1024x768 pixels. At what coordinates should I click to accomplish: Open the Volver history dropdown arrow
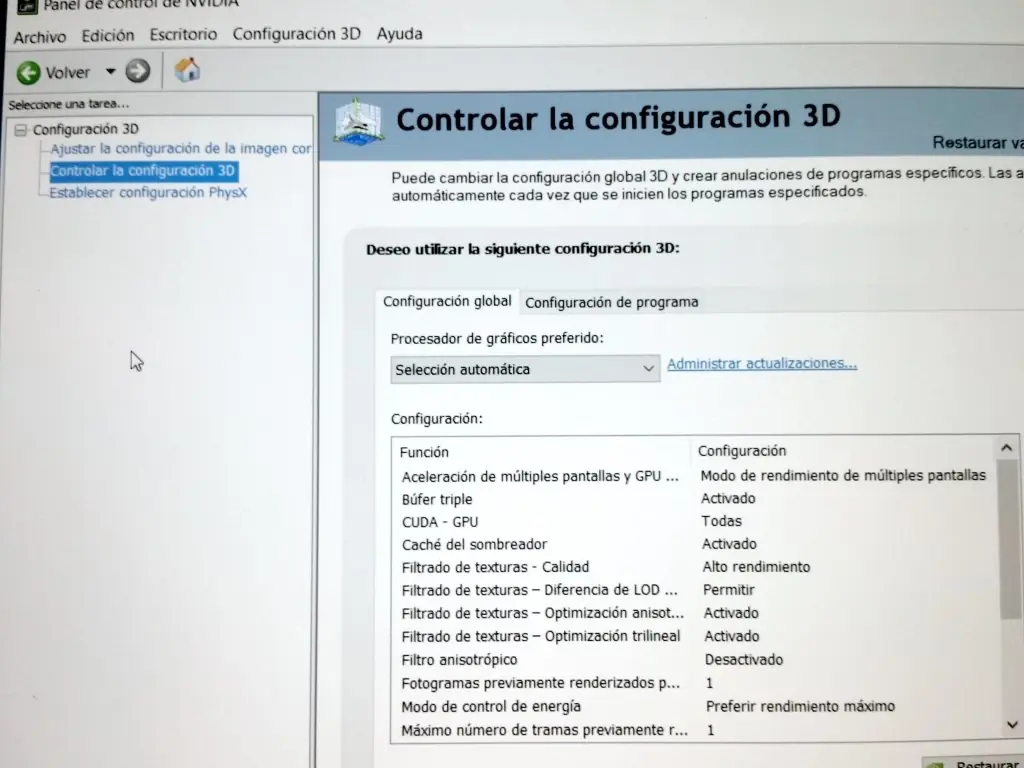[110, 71]
